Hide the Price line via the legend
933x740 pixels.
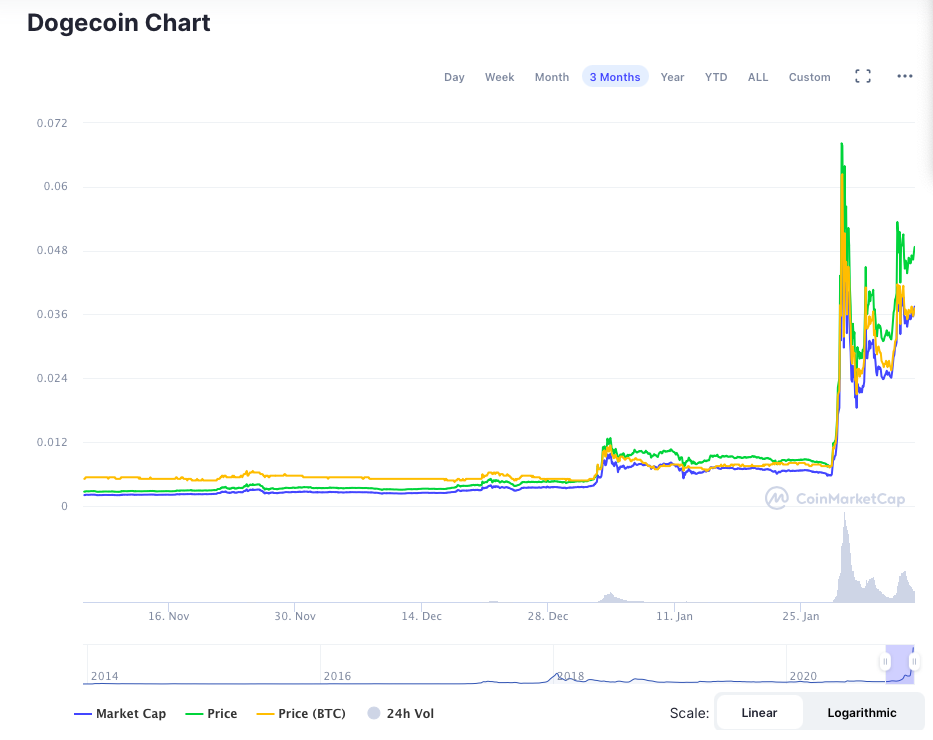coord(211,713)
